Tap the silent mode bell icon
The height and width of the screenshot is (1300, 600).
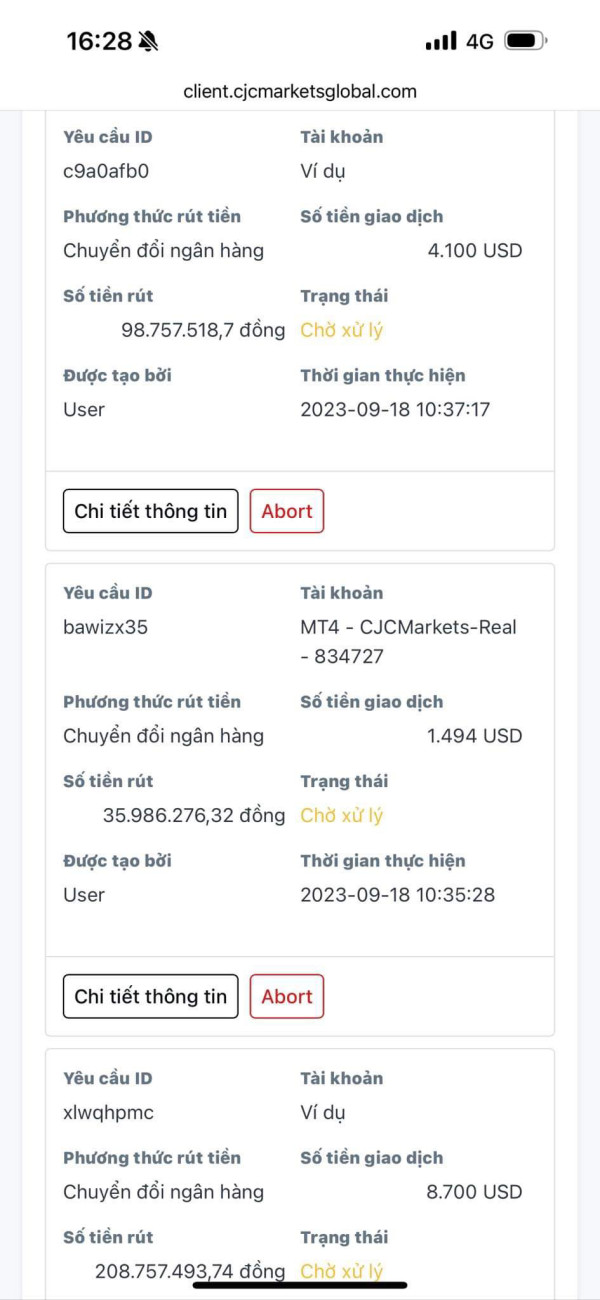[149, 41]
